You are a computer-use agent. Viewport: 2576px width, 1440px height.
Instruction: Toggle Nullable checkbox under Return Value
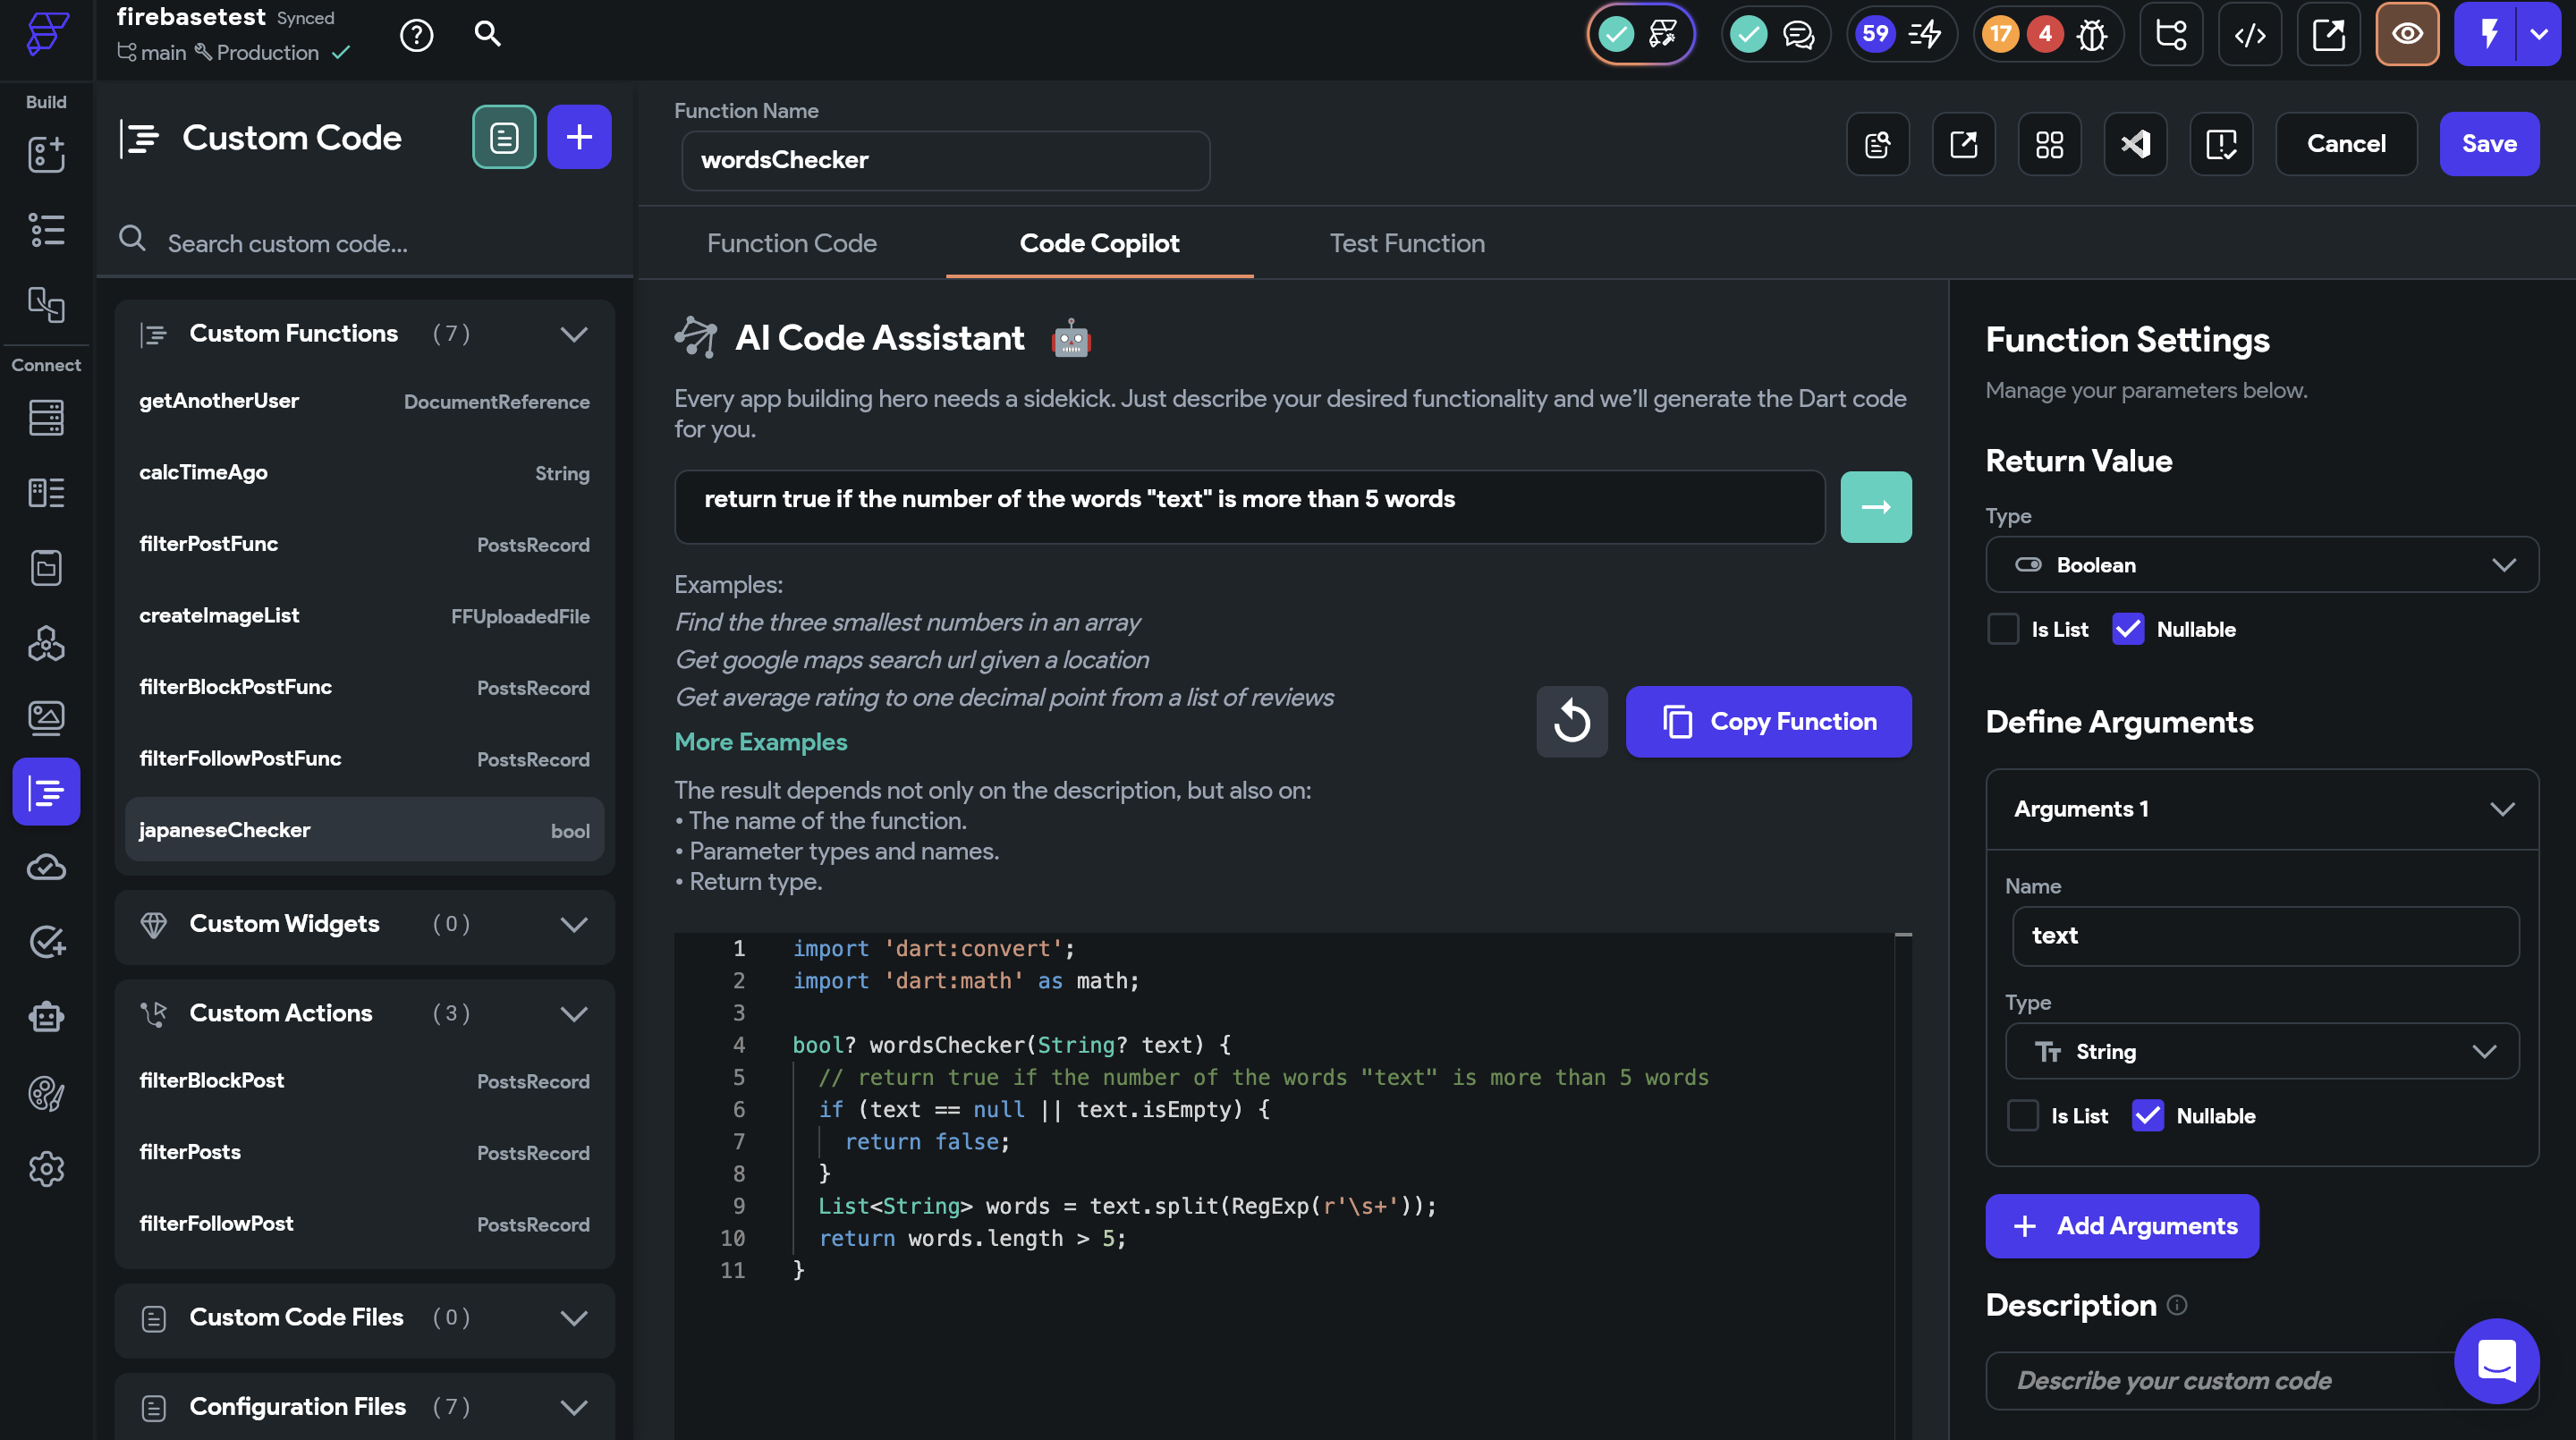2127,629
